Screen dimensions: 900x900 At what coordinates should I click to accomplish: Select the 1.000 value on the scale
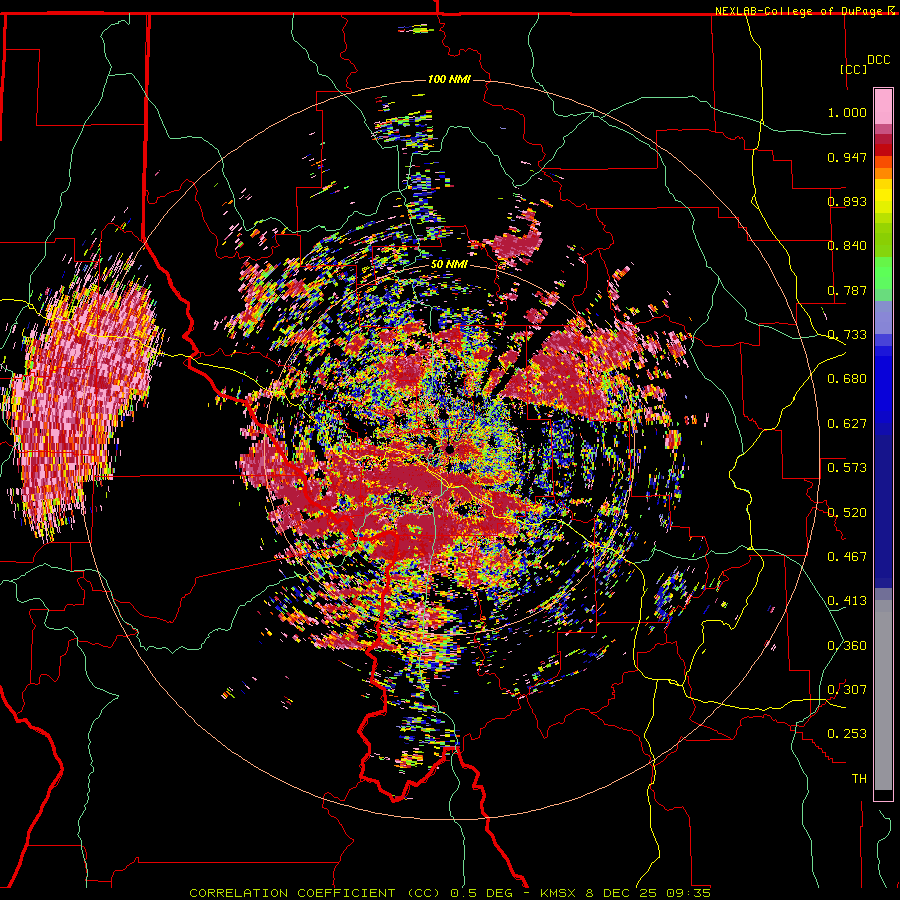point(847,112)
